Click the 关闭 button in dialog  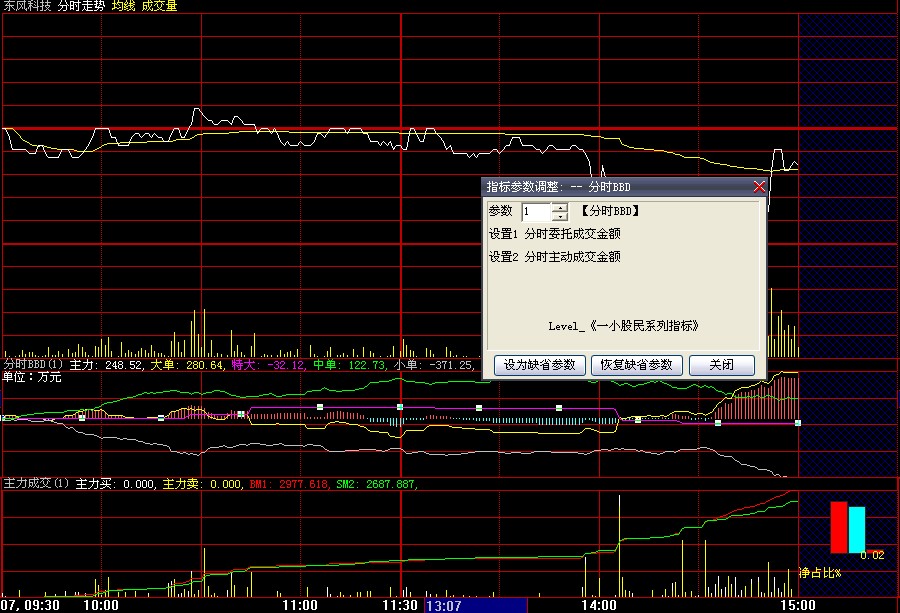(x=721, y=365)
